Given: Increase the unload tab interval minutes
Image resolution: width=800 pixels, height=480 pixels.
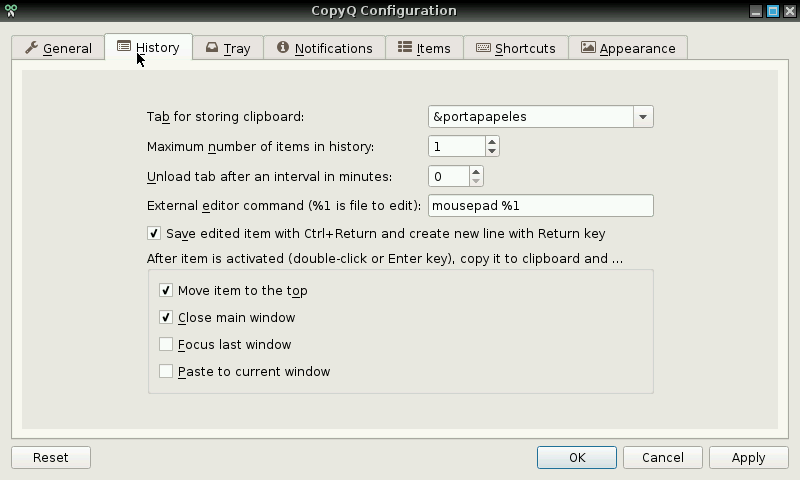Looking at the screenshot, I should pos(476,172).
